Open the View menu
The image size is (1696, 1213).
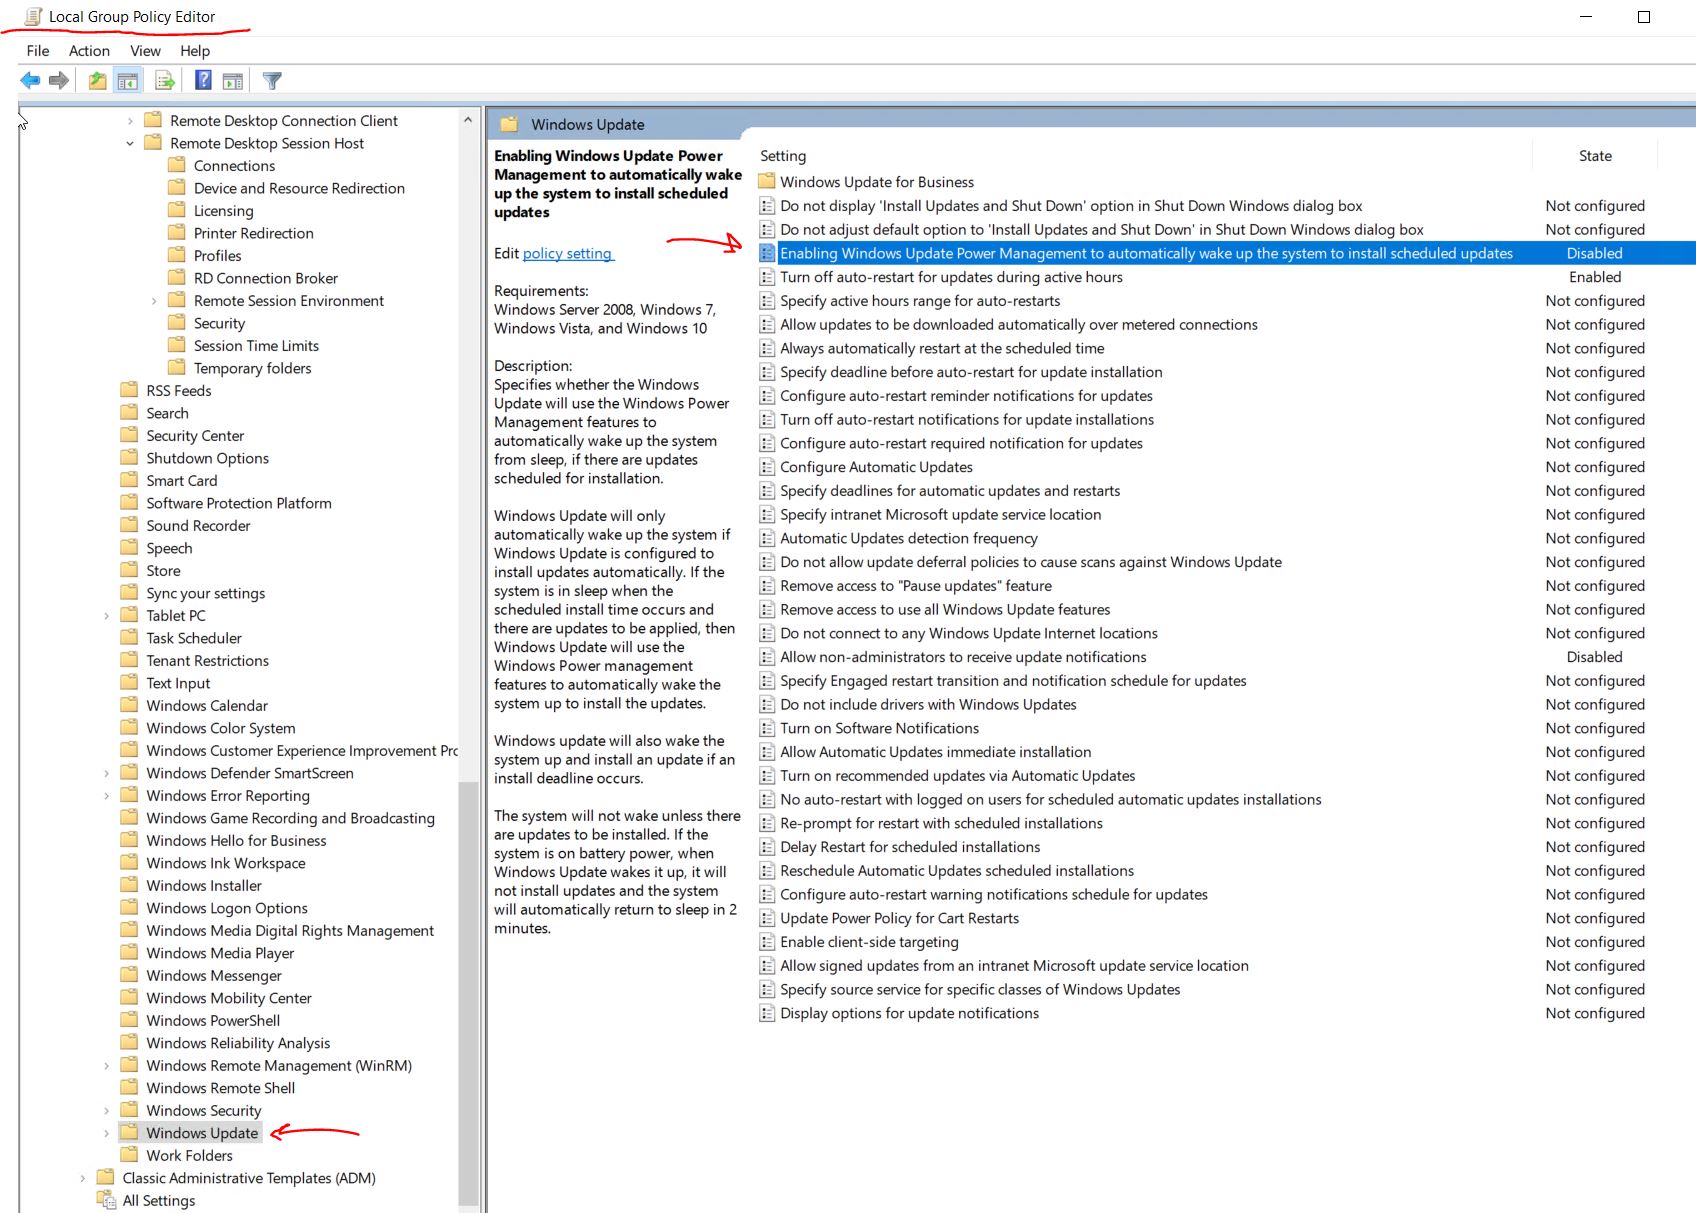(x=145, y=51)
